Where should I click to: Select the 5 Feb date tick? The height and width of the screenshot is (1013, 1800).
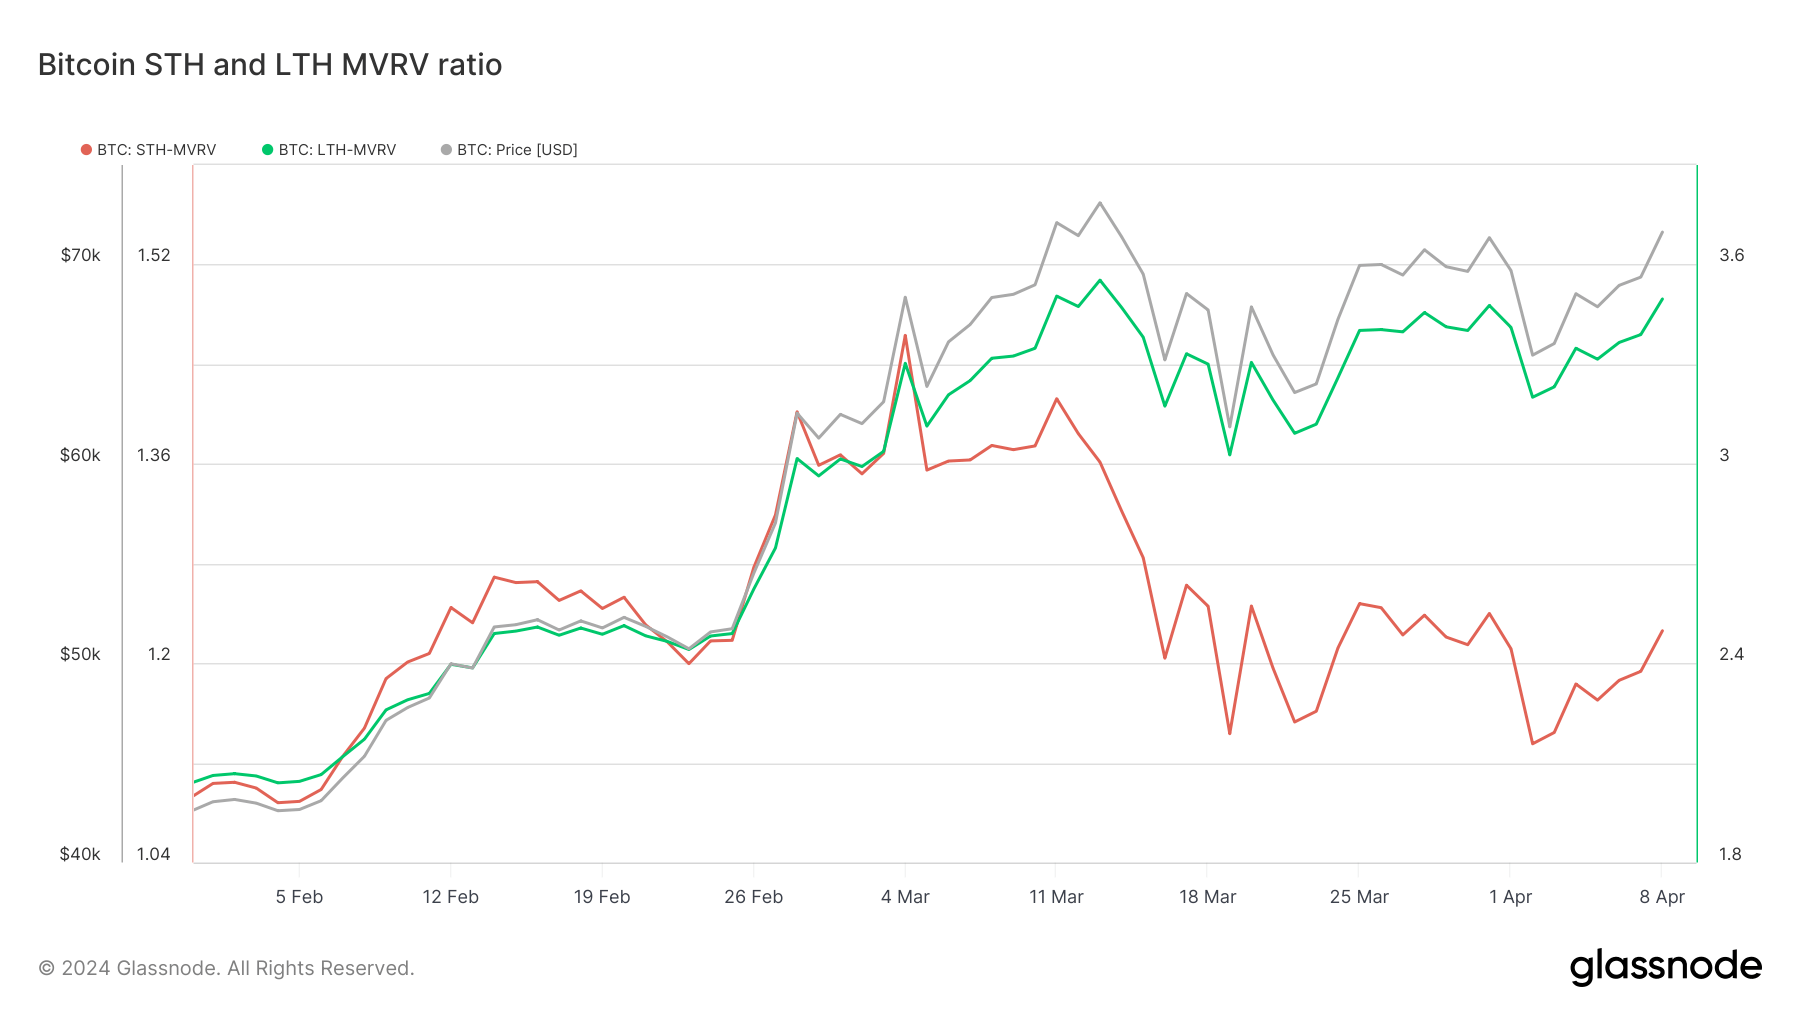point(299,897)
